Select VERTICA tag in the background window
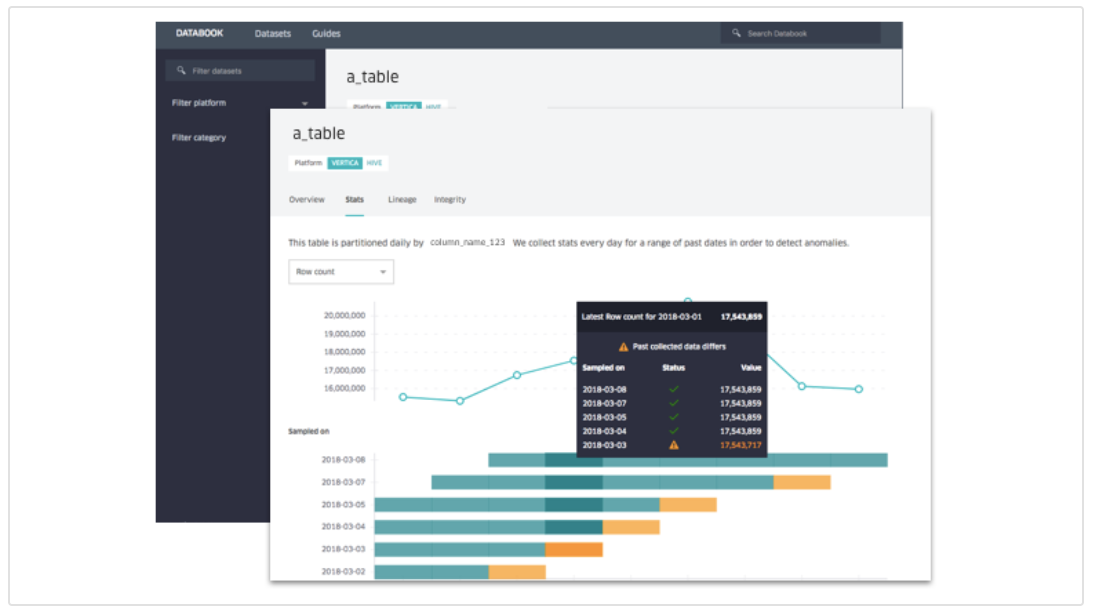1095x615 pixels. 404,106
